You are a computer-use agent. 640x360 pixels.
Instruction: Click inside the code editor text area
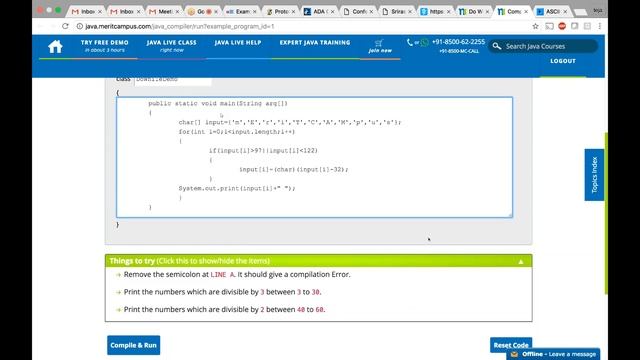tap(314, 157)
